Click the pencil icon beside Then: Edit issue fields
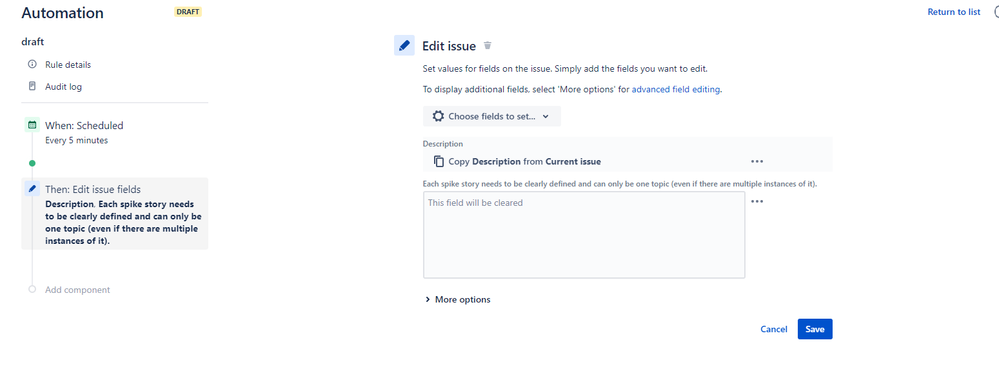The image size is (999, 382). click(32, 189)
